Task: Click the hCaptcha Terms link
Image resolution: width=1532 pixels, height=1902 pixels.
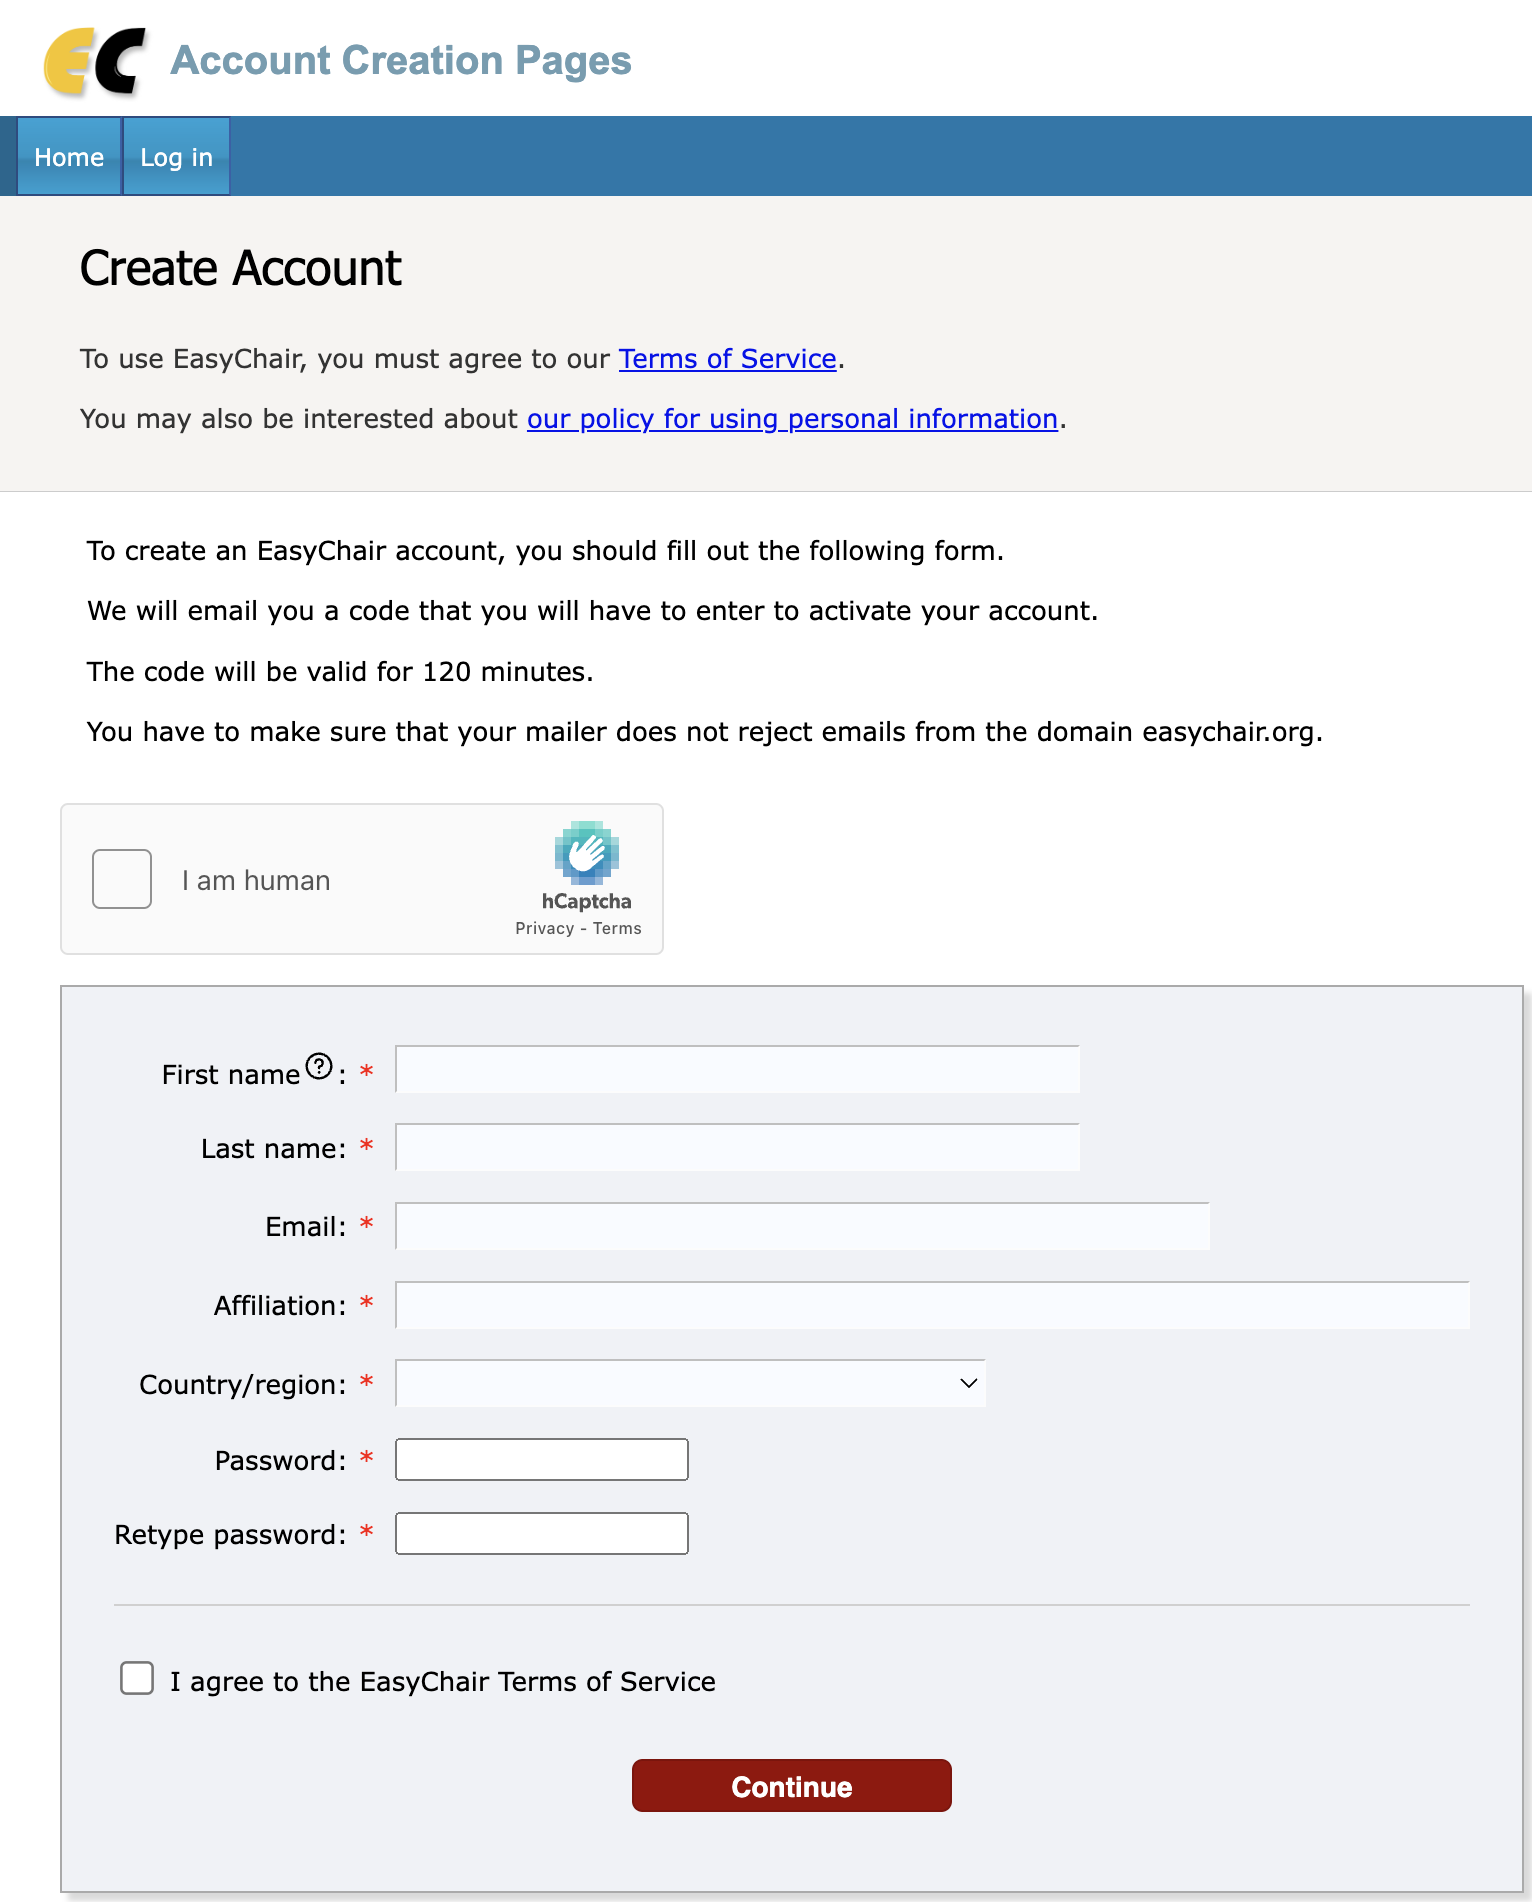Action: (x=617, y=928)
